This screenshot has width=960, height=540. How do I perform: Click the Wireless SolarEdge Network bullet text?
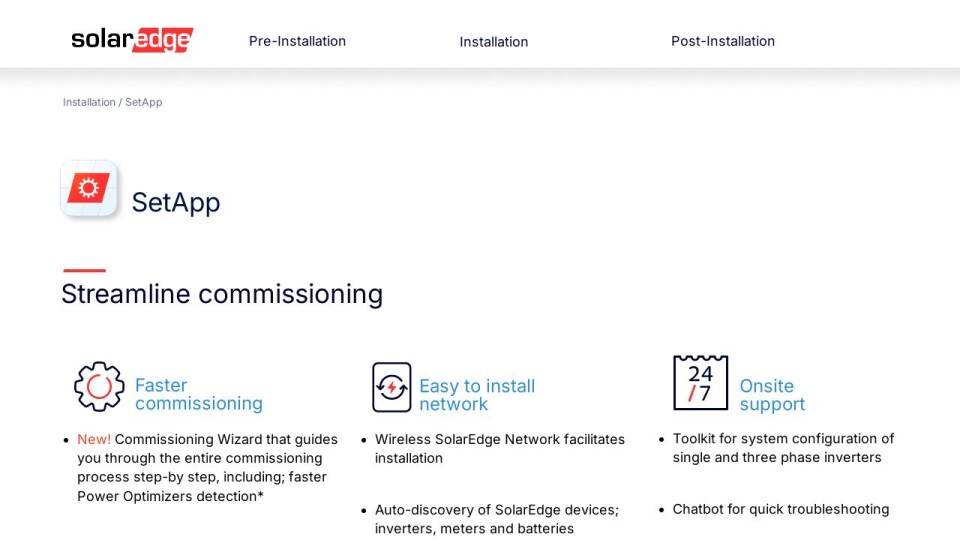click(500, 449)
